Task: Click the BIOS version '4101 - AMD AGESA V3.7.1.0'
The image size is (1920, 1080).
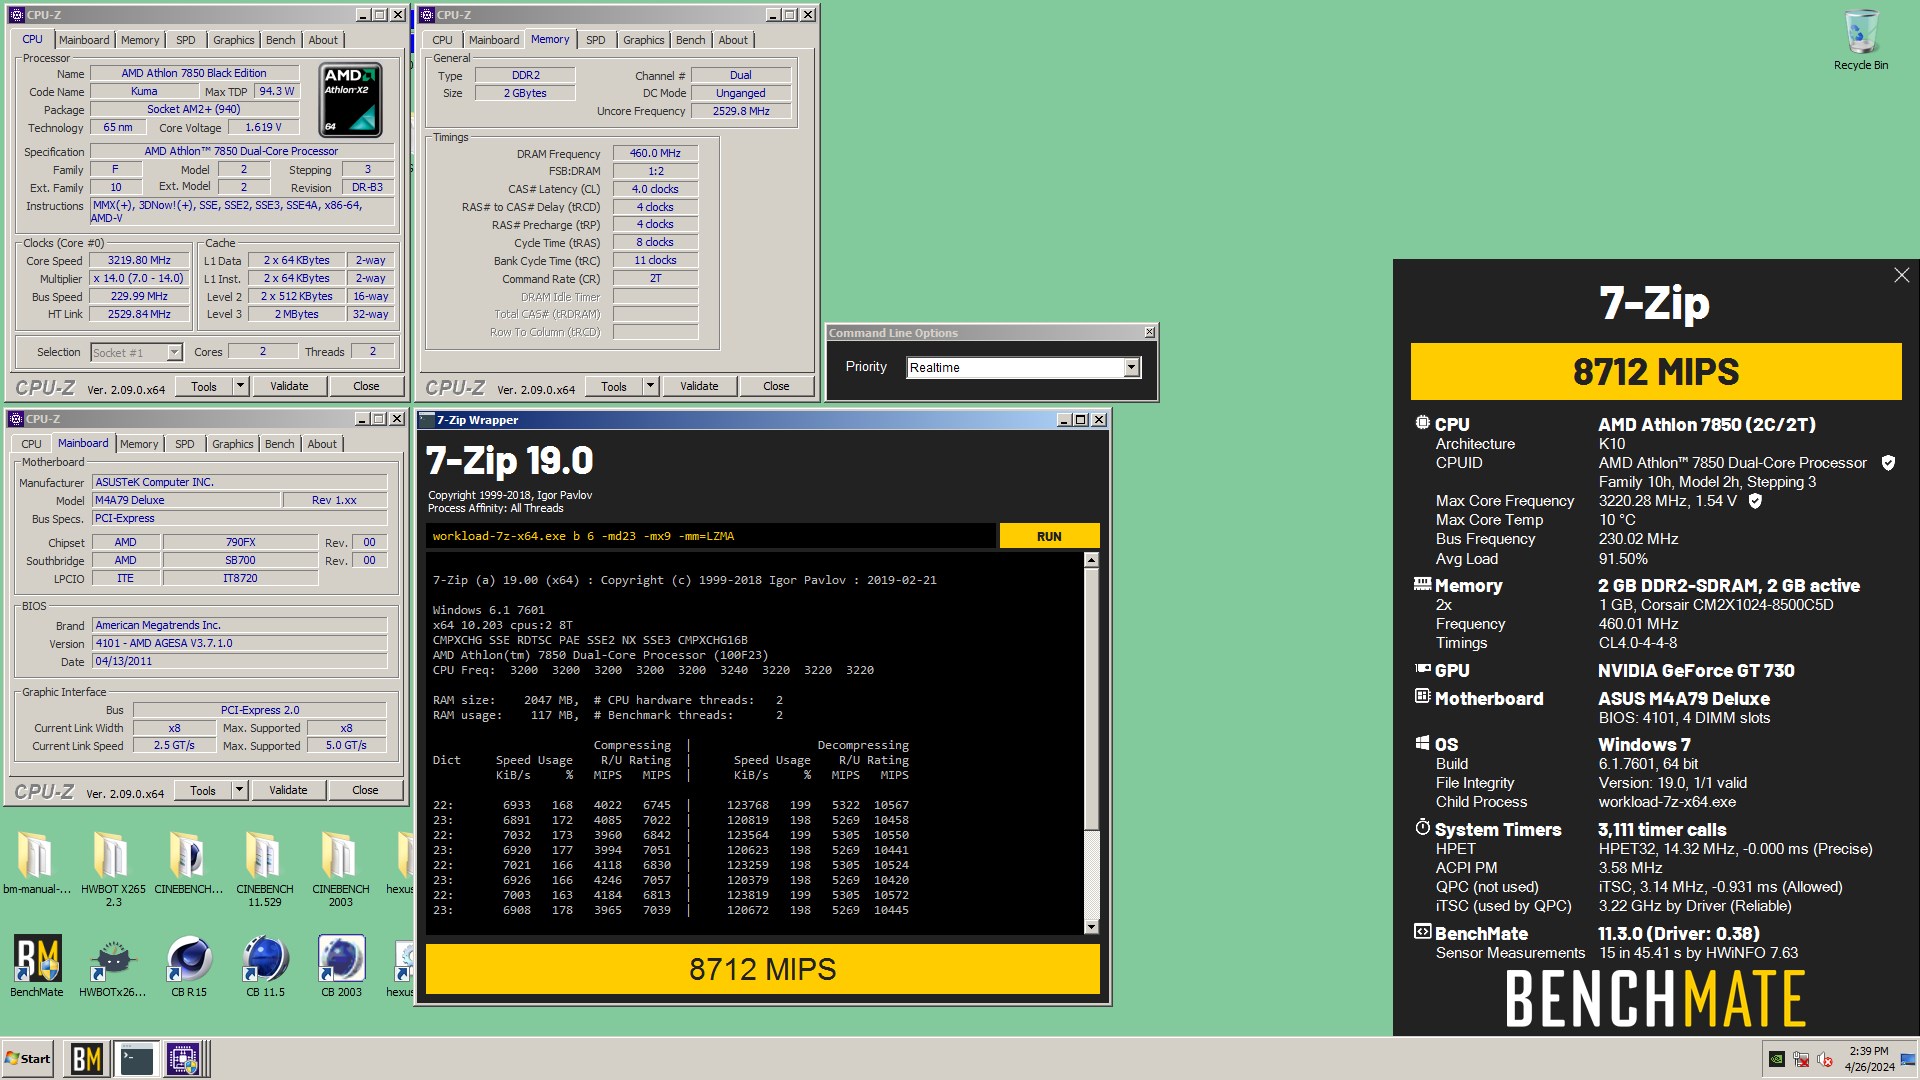Action: [239, 643]
